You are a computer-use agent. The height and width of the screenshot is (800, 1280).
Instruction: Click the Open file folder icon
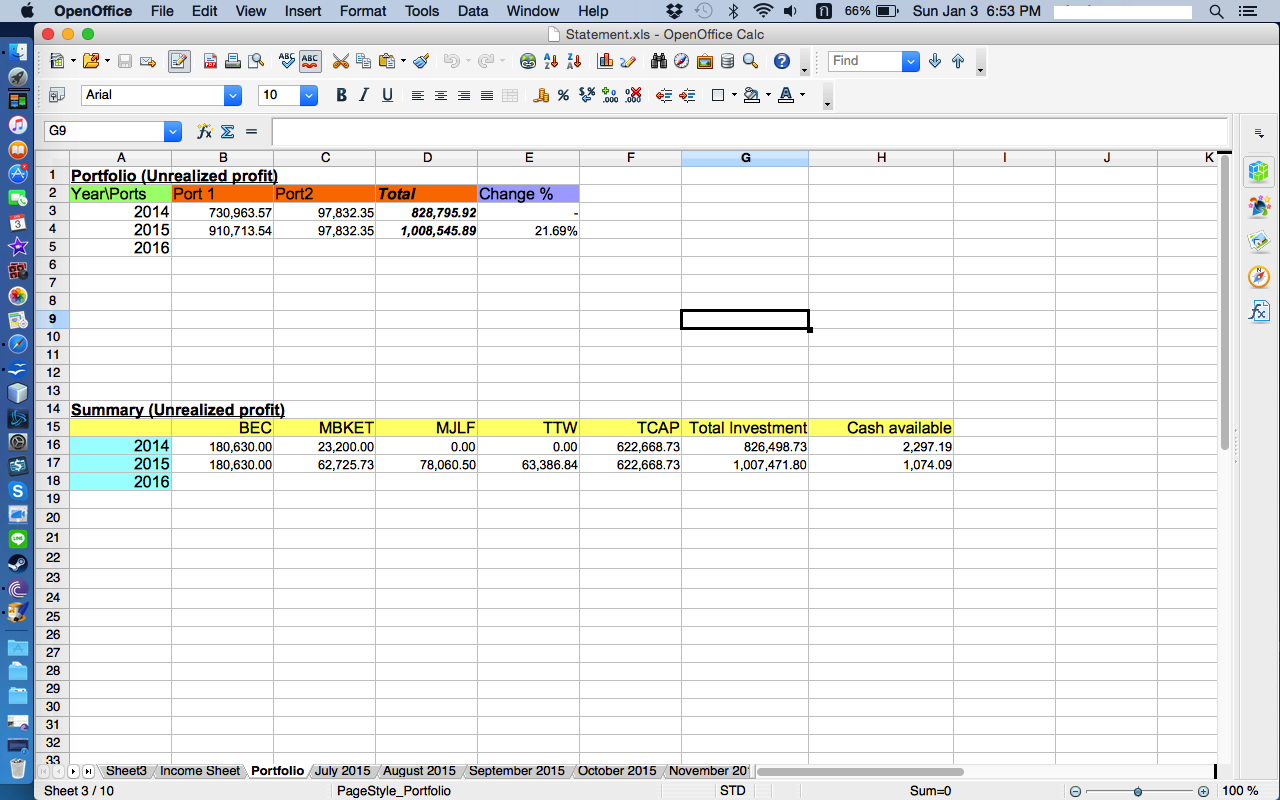89,61
